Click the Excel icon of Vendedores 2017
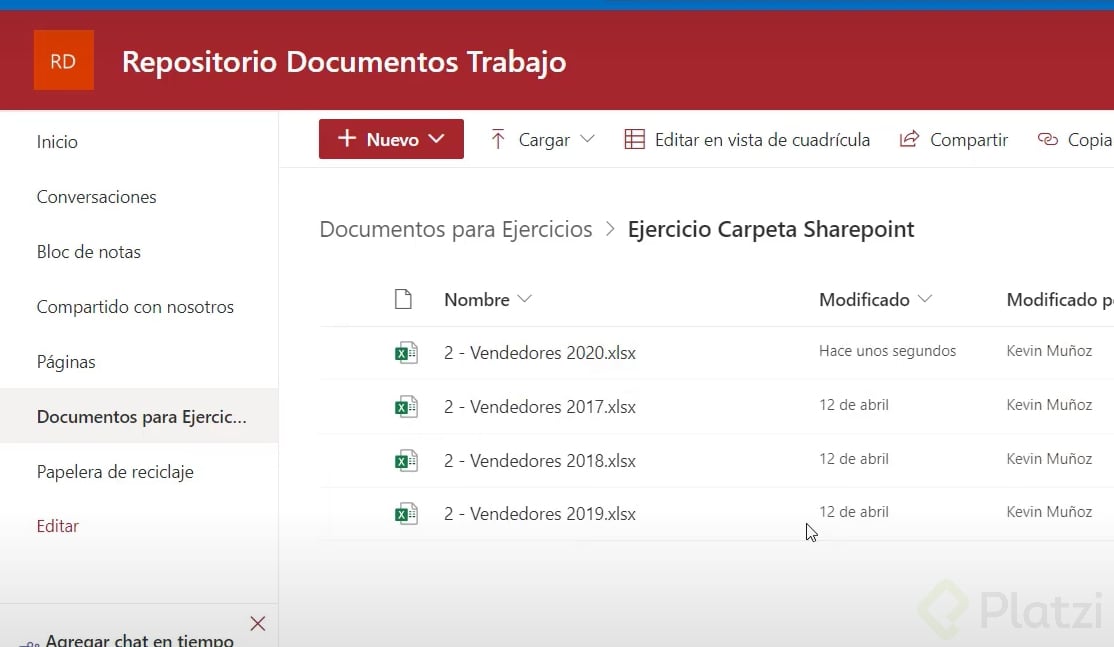Screen dimensions: 1114x647 tap(406, 406)
